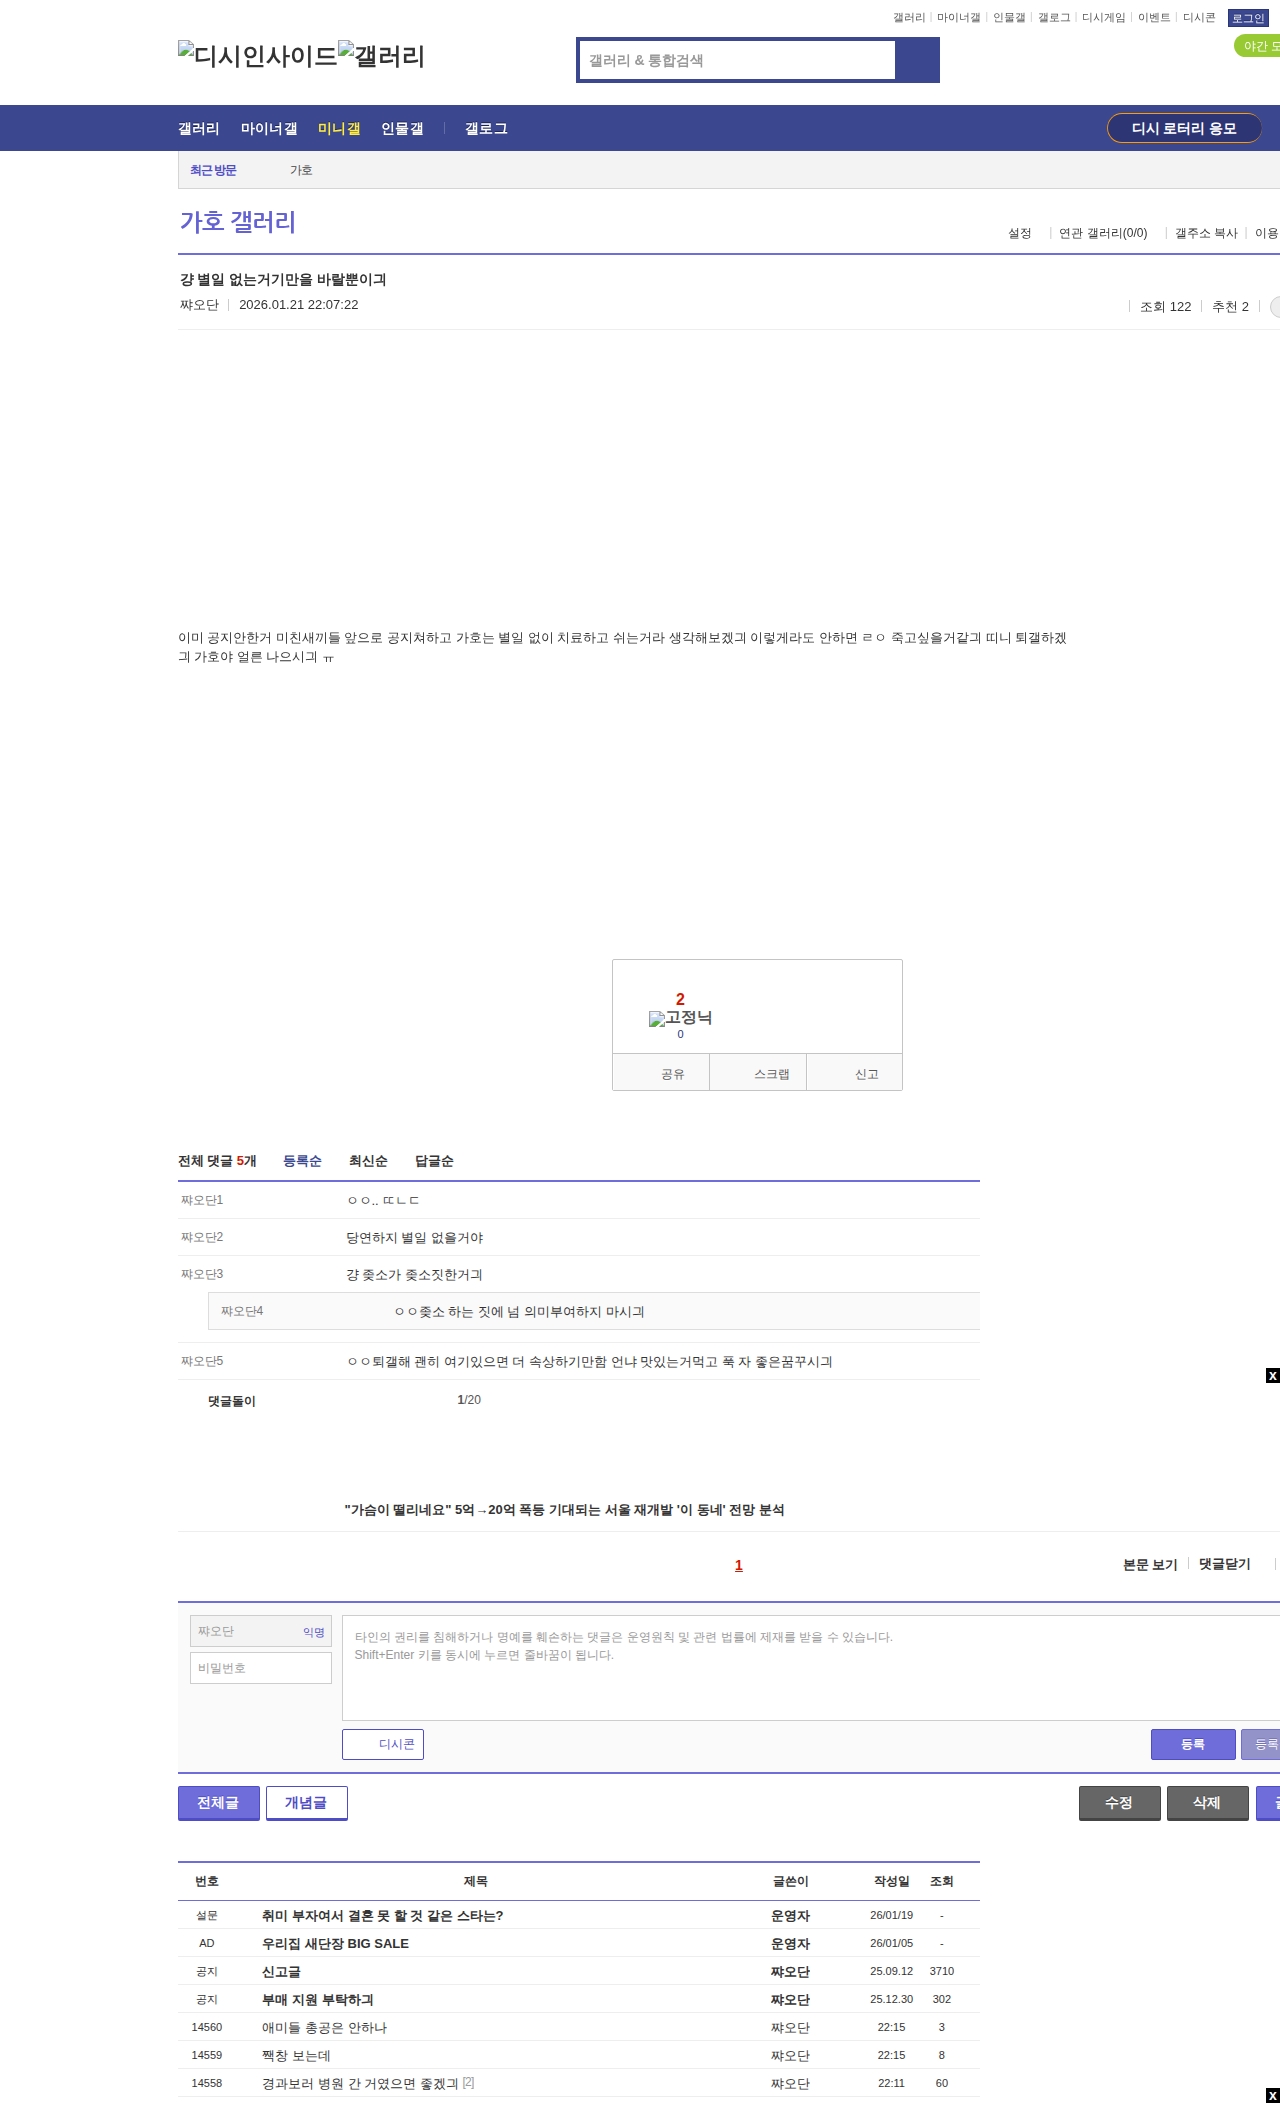This screenshot has height=2103, width=1280.
Task: Focus the 비밀번호 field in the comment form
Action: point(261,1668)
